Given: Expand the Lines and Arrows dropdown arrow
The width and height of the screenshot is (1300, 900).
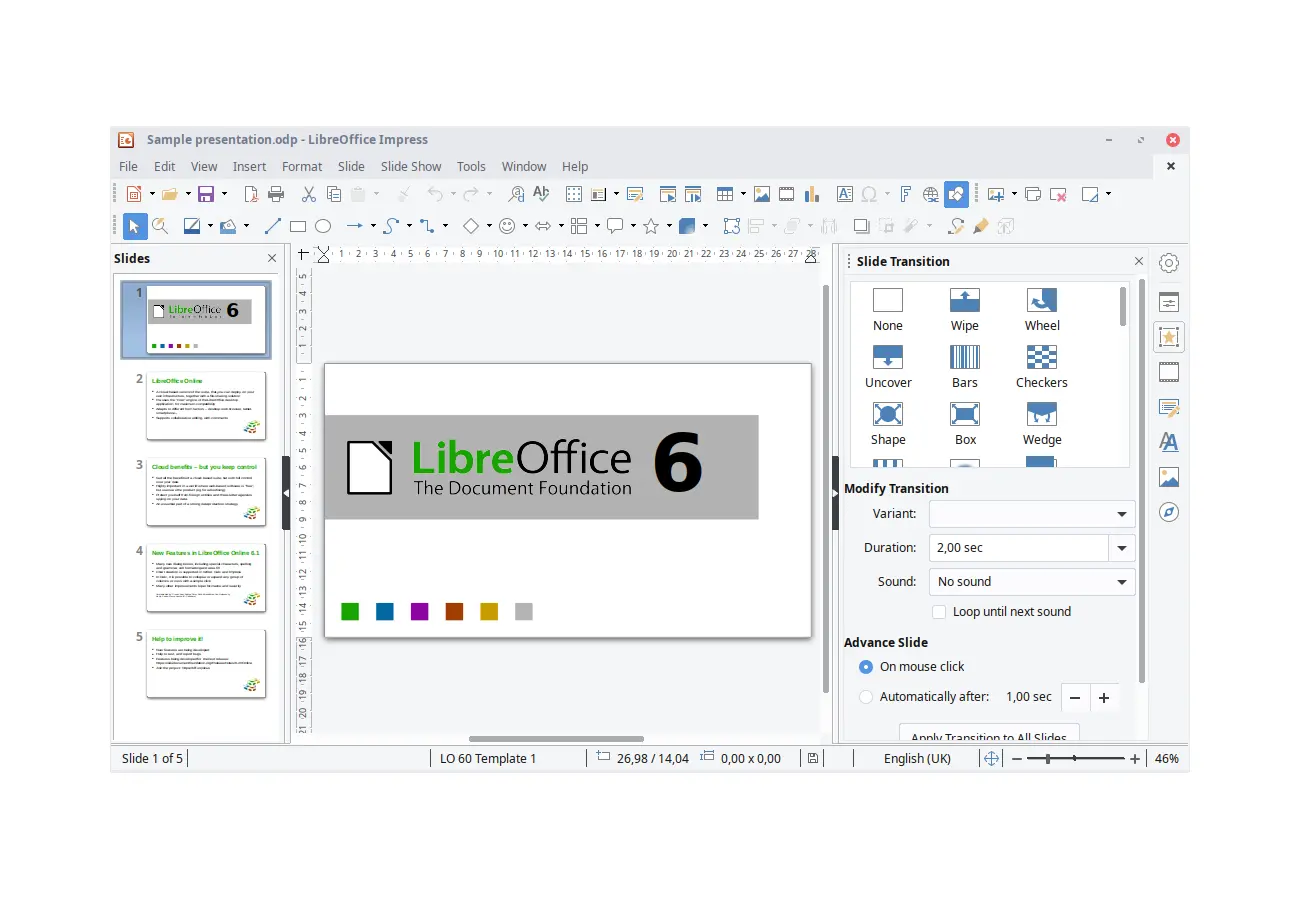Looking at the screenshot, I should click(x=373, y=226).
